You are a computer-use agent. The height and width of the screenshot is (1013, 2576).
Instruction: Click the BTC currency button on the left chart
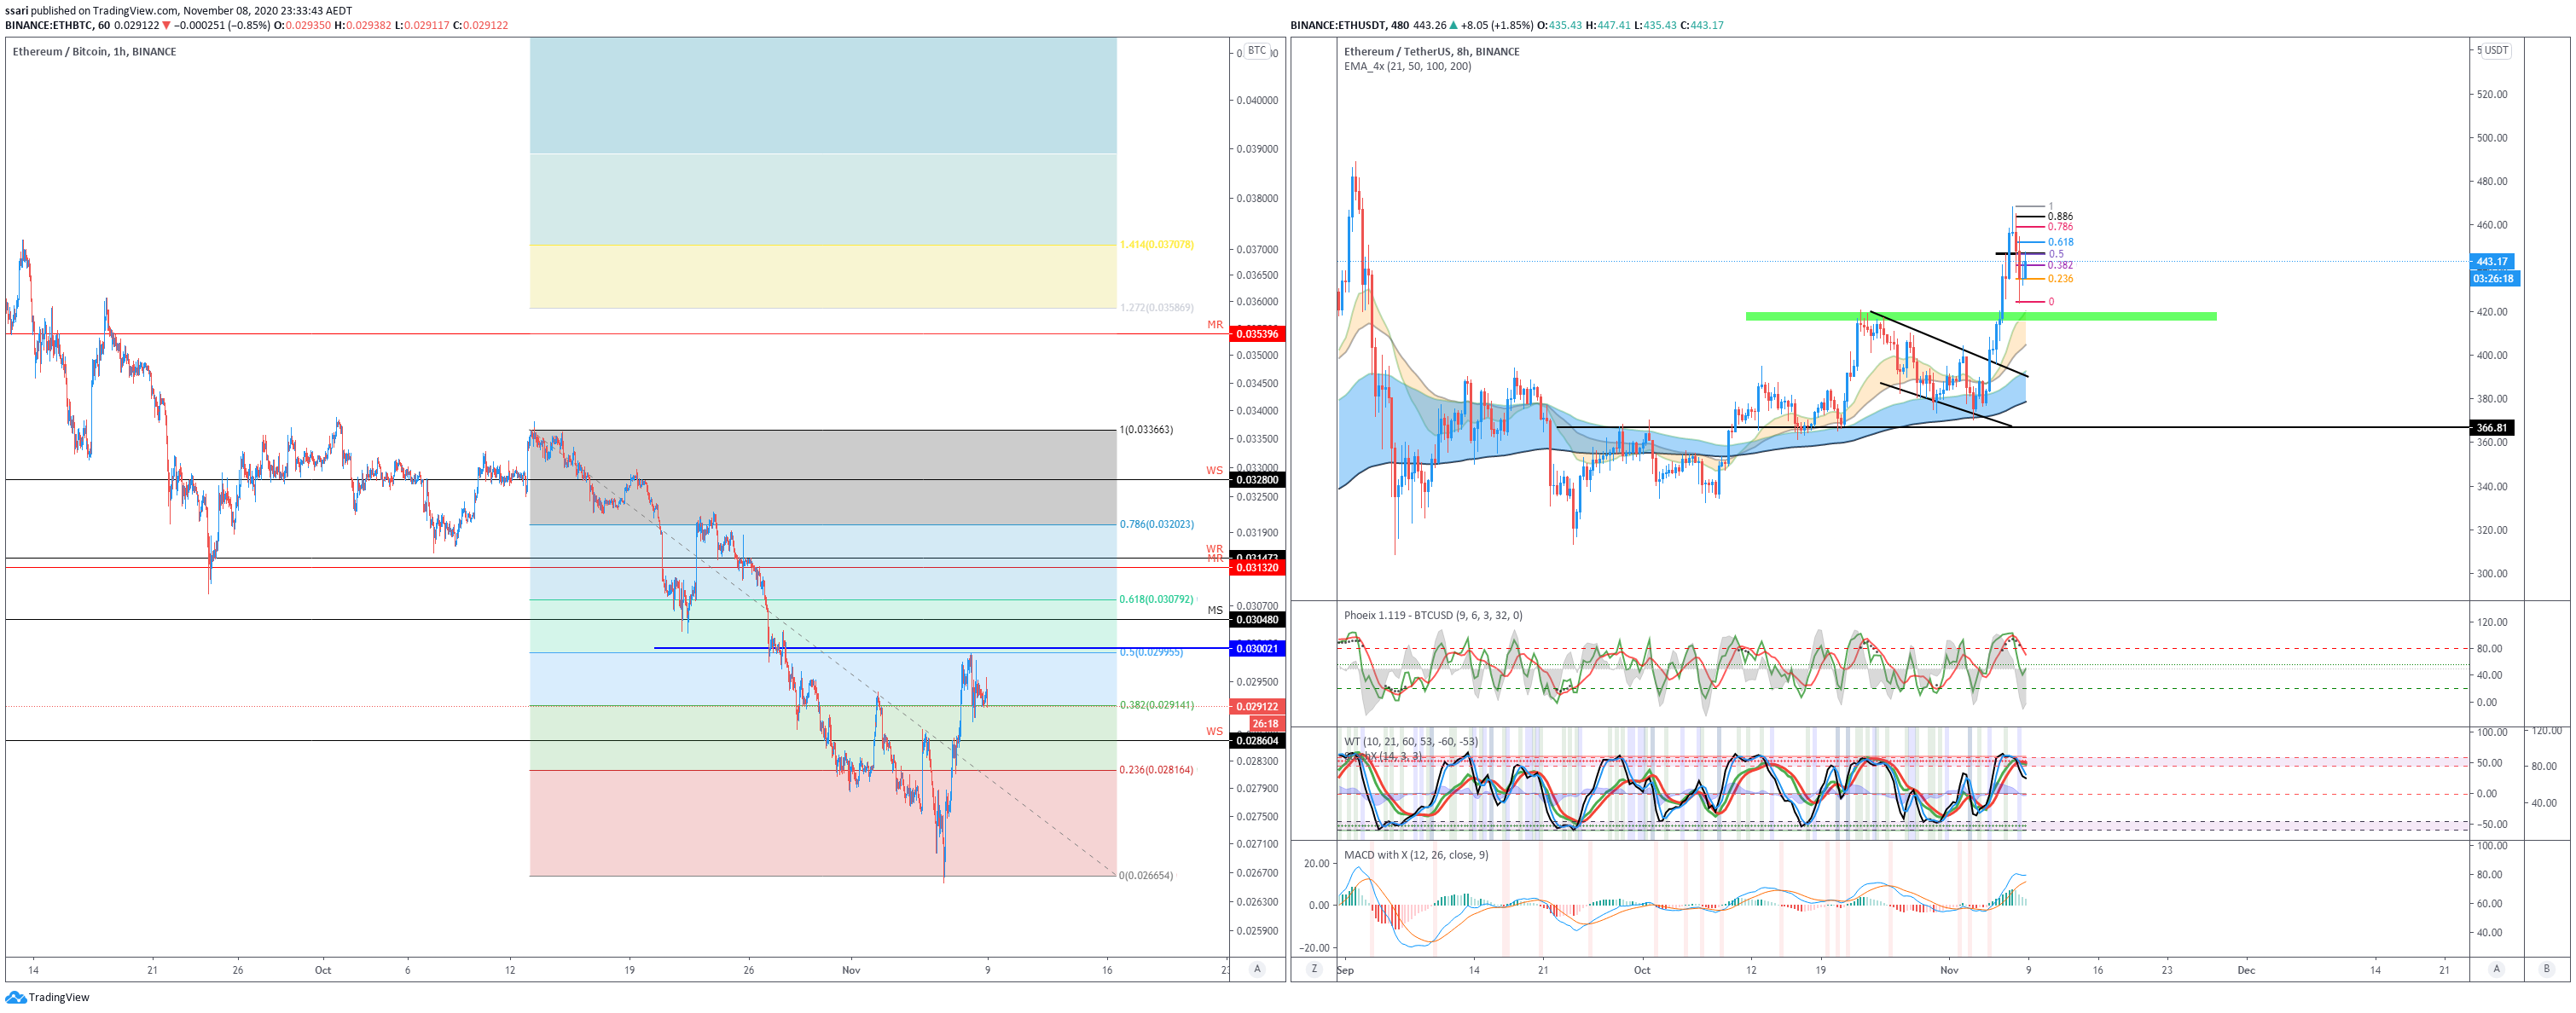click(x=1257, y=50)
